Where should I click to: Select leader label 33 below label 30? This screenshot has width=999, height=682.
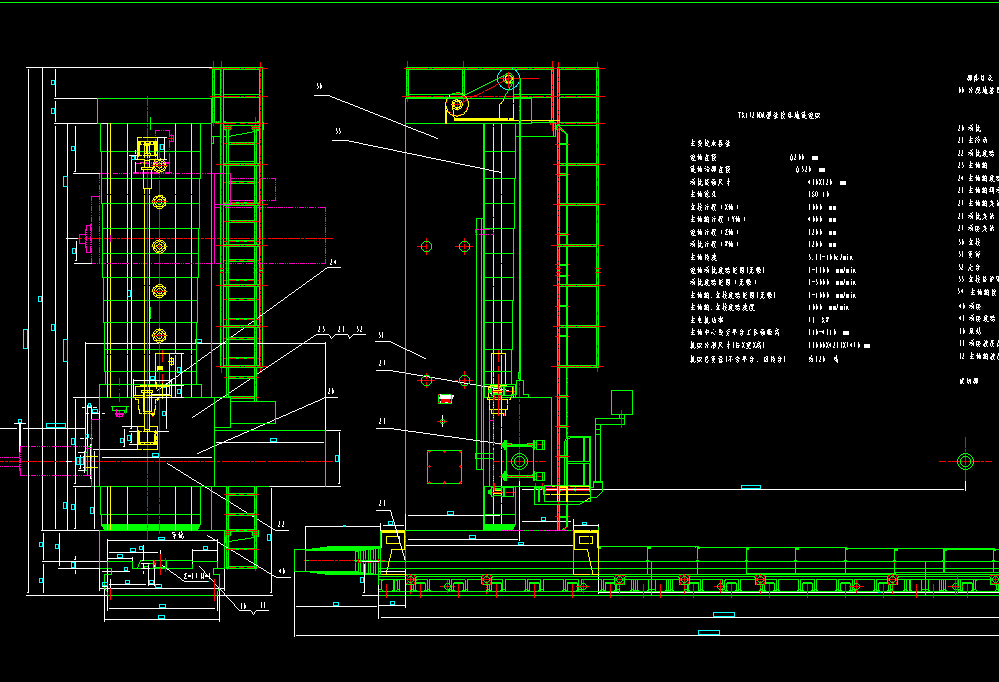(339, 131)
